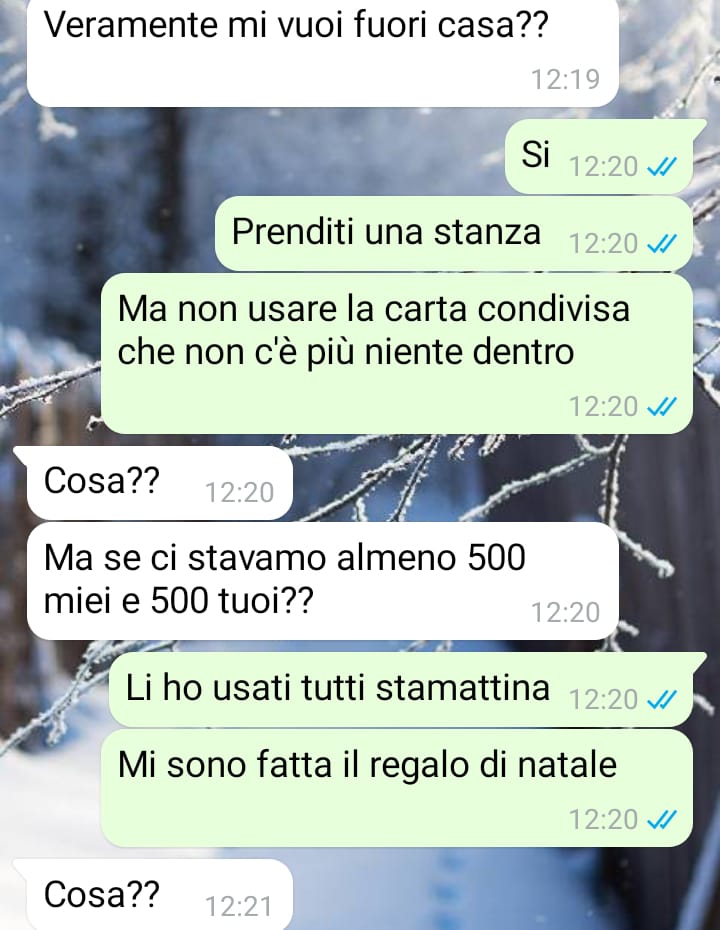Tap the 'Mi sono fatta il regalo di natale' bubble

pyautogui.click(x=397, y=788)
